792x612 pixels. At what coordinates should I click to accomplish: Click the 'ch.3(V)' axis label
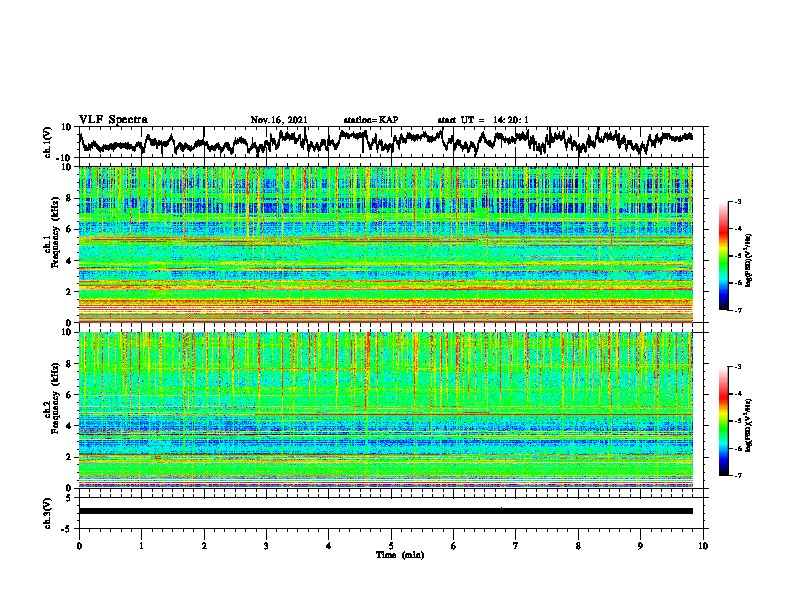point(48,513)
